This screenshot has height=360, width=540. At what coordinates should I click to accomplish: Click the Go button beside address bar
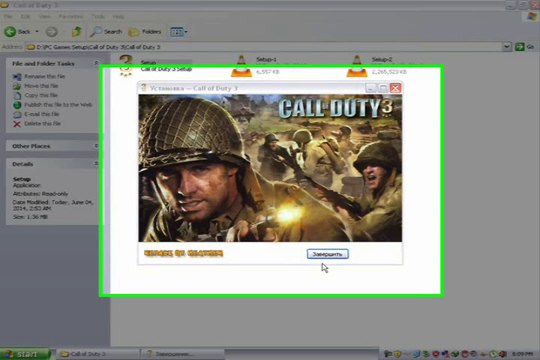(x=525, y=47)
